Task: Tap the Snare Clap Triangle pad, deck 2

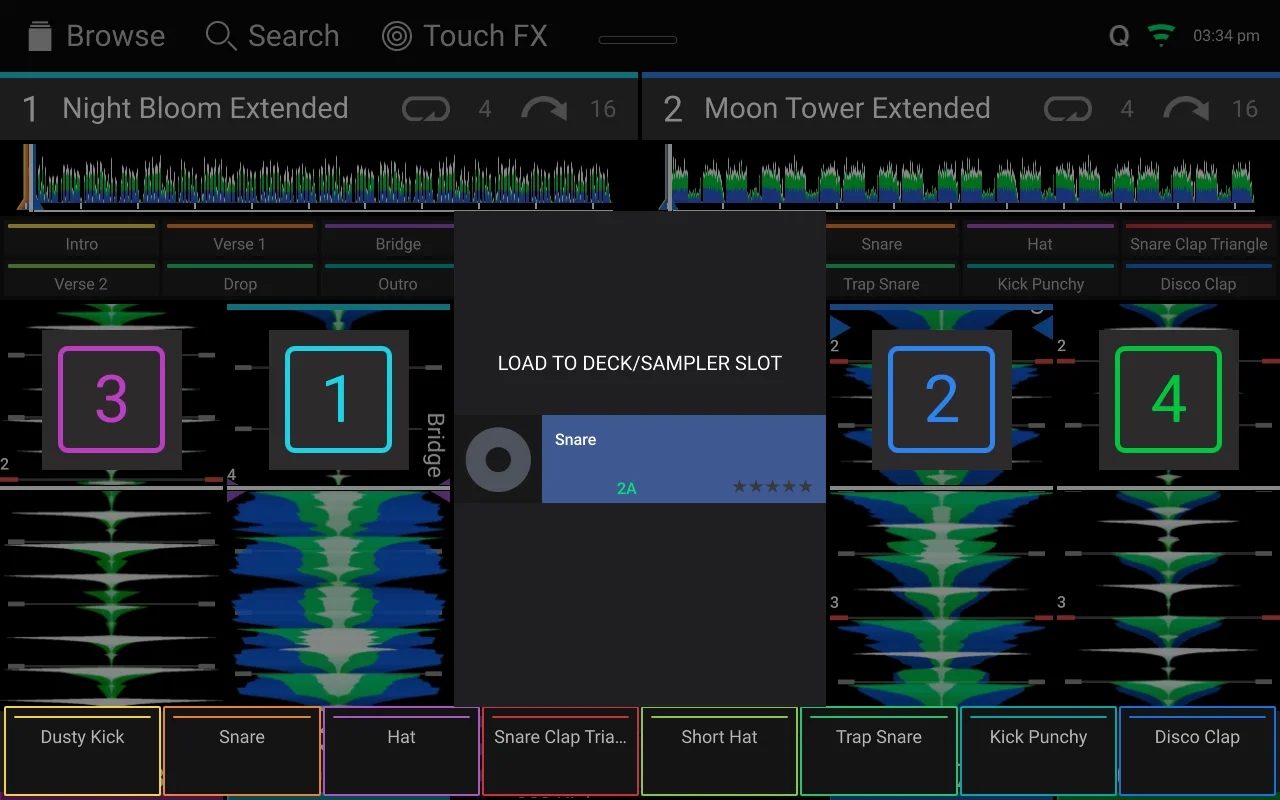Action: (1198, 242)
